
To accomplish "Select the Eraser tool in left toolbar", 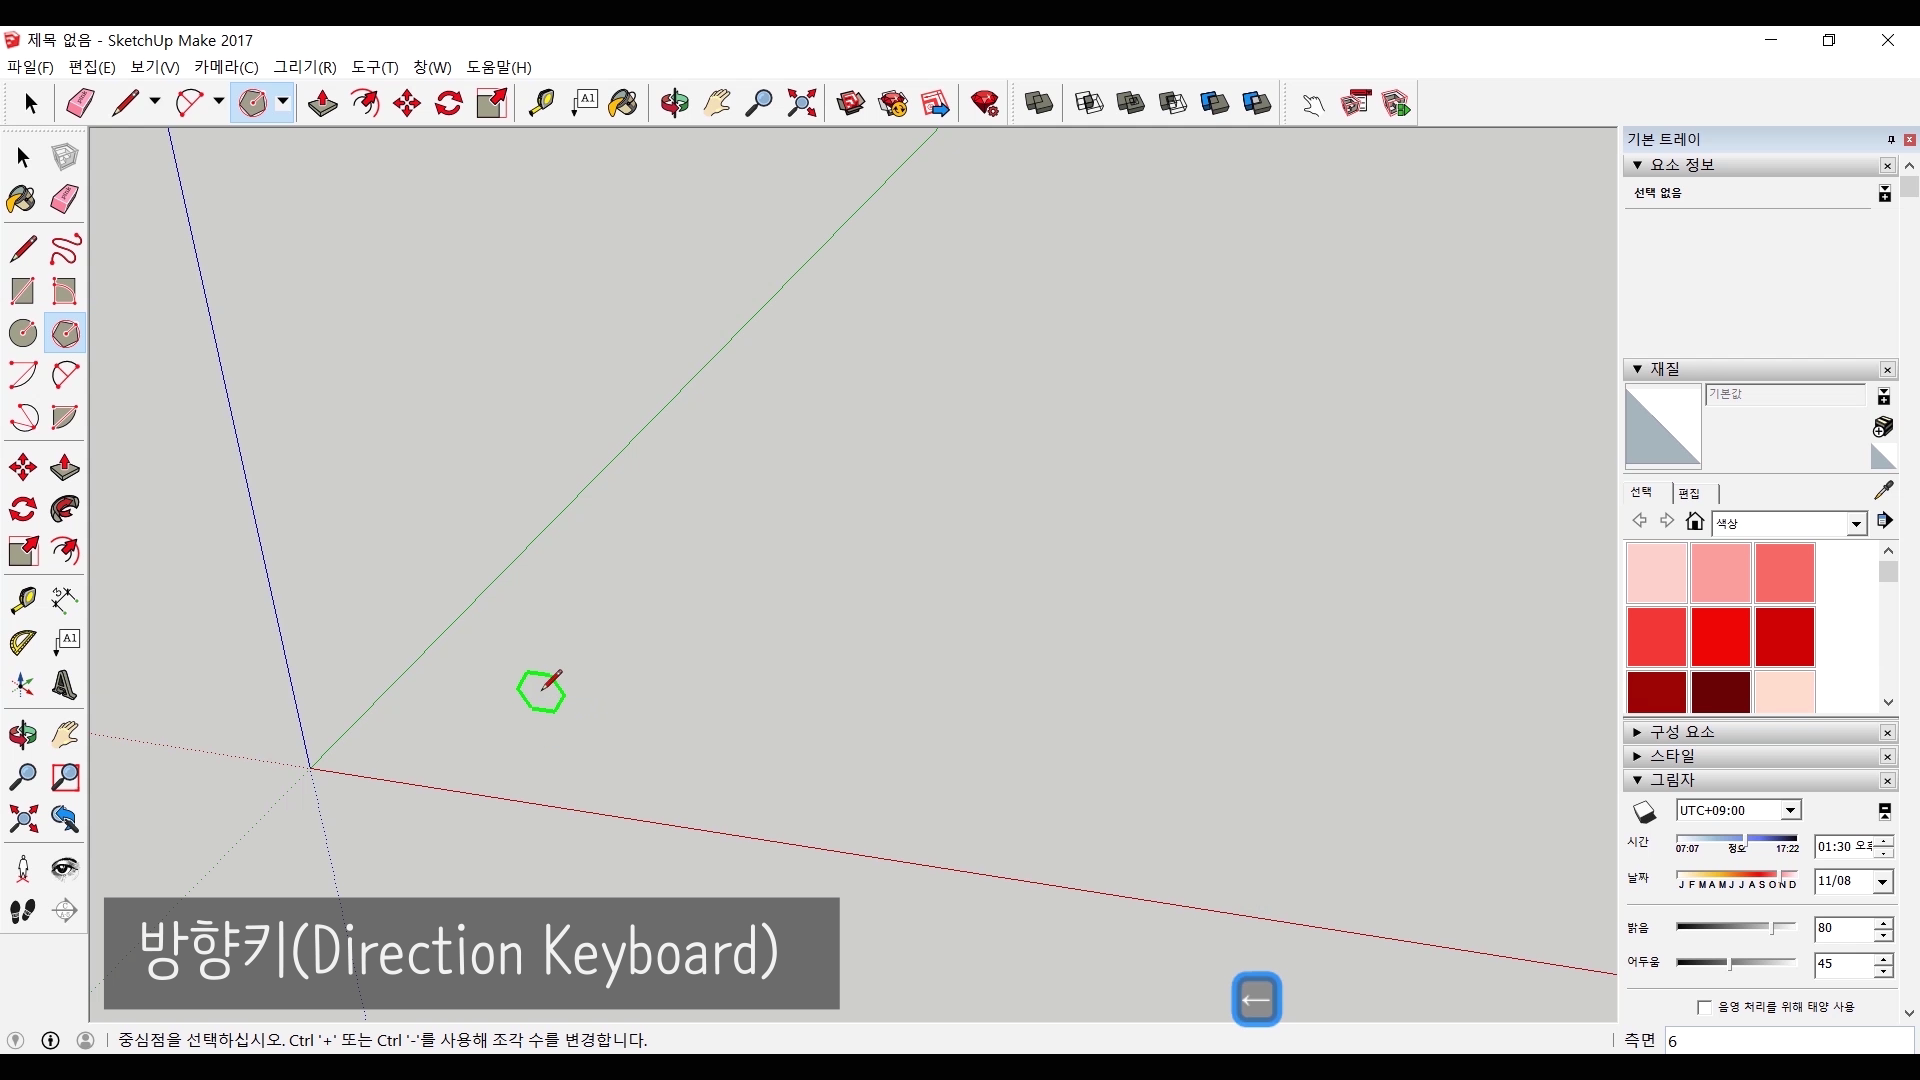I will point(64,199).
